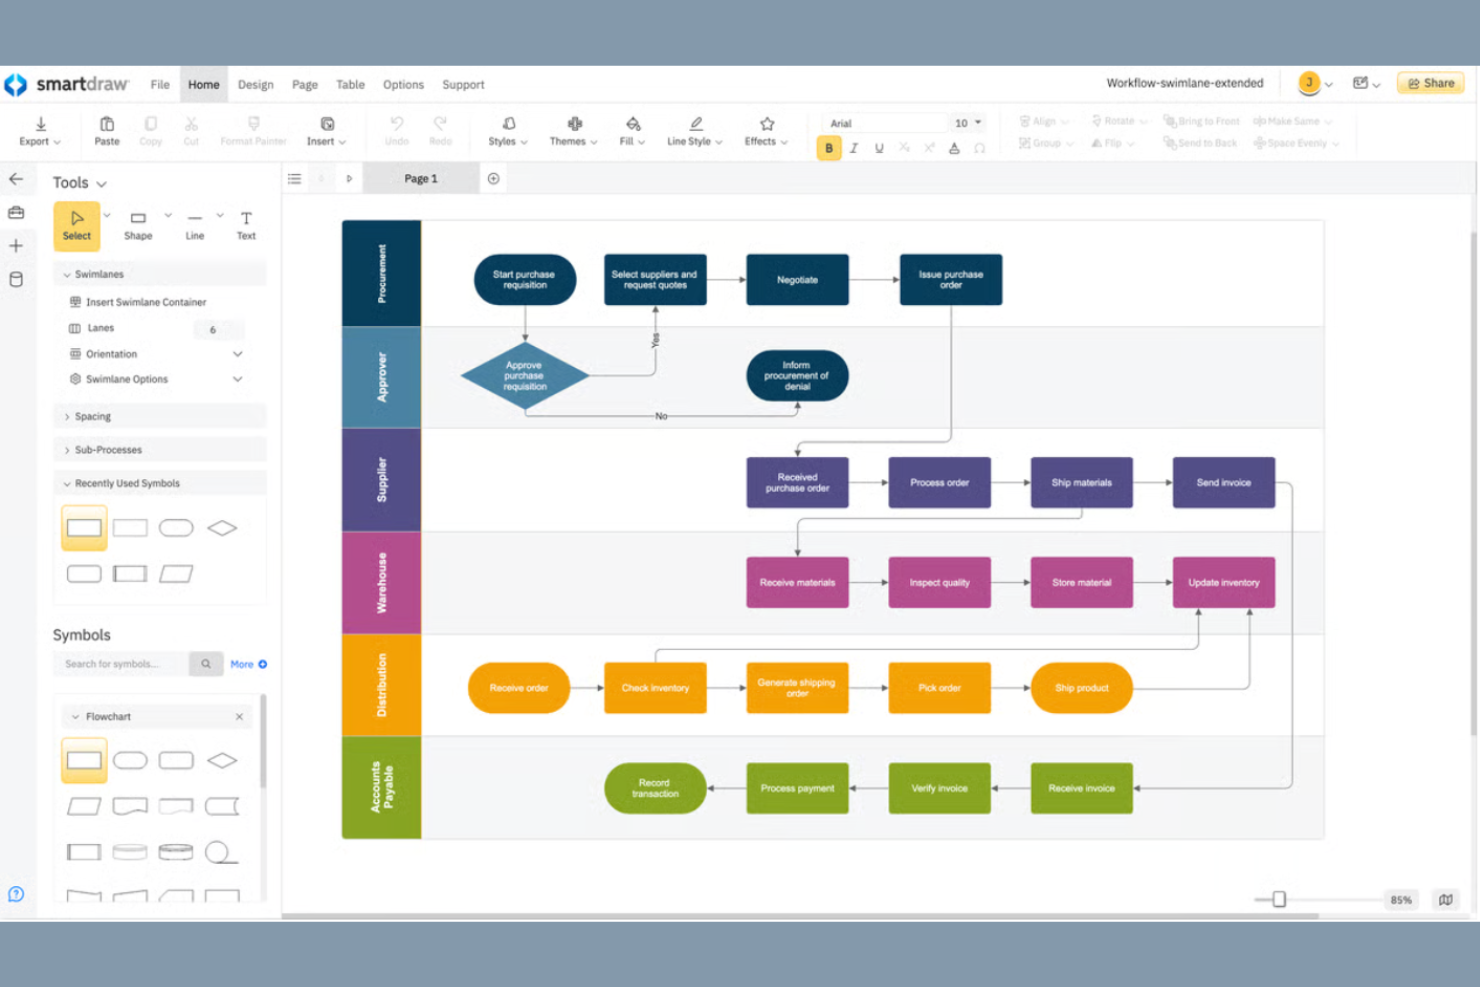Screen dimensions: 1480x987
Task: Toggle superscript formatting
Action: (929, 148)
